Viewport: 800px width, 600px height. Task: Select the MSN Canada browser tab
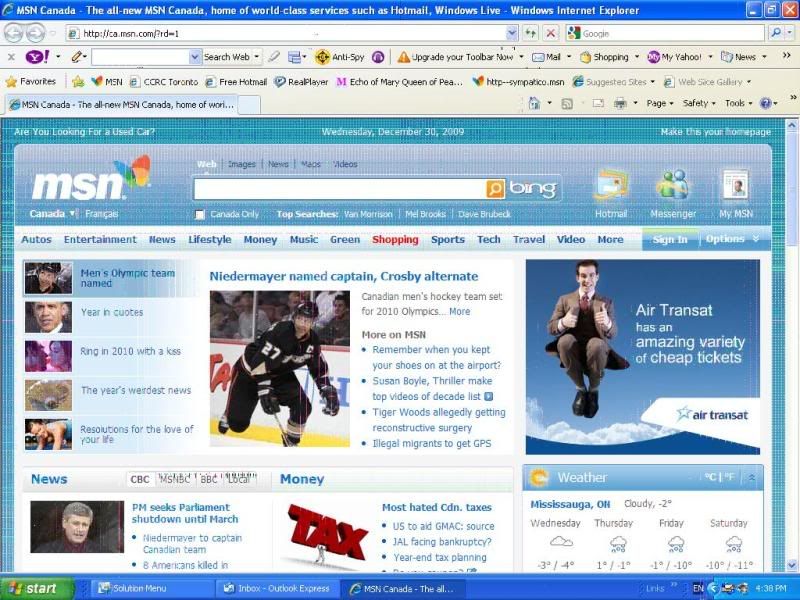(122, 105)
